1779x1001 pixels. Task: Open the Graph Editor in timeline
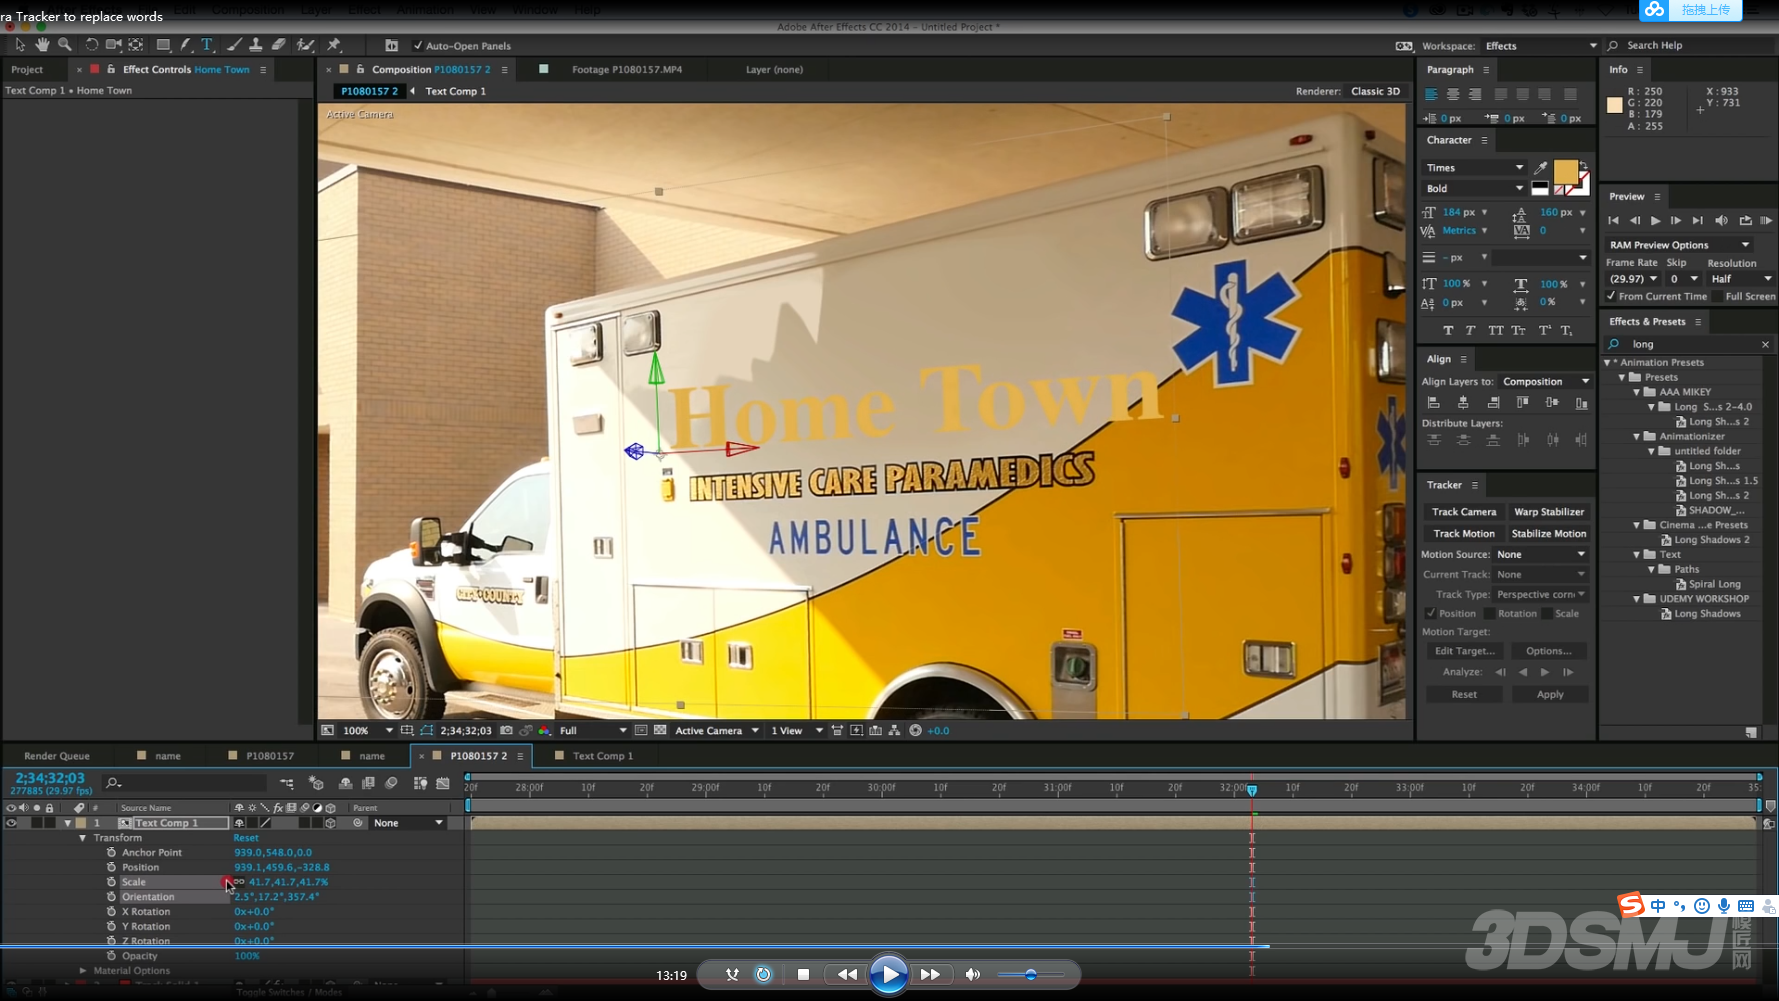pos(443,783)
